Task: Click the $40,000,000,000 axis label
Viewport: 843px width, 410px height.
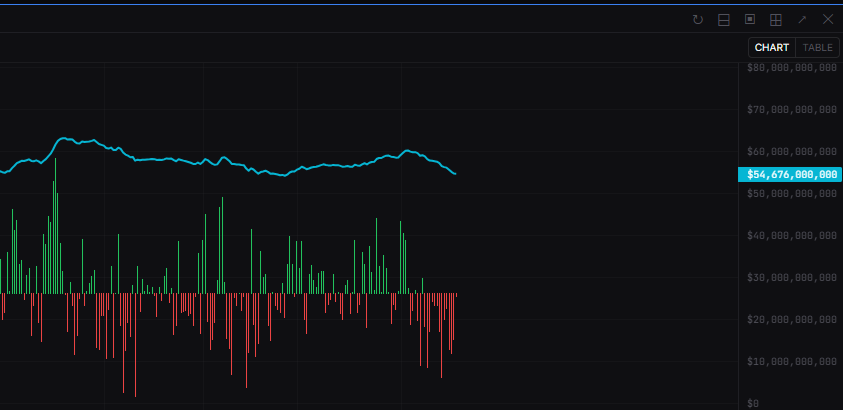Action: click(x=792, y=235)
